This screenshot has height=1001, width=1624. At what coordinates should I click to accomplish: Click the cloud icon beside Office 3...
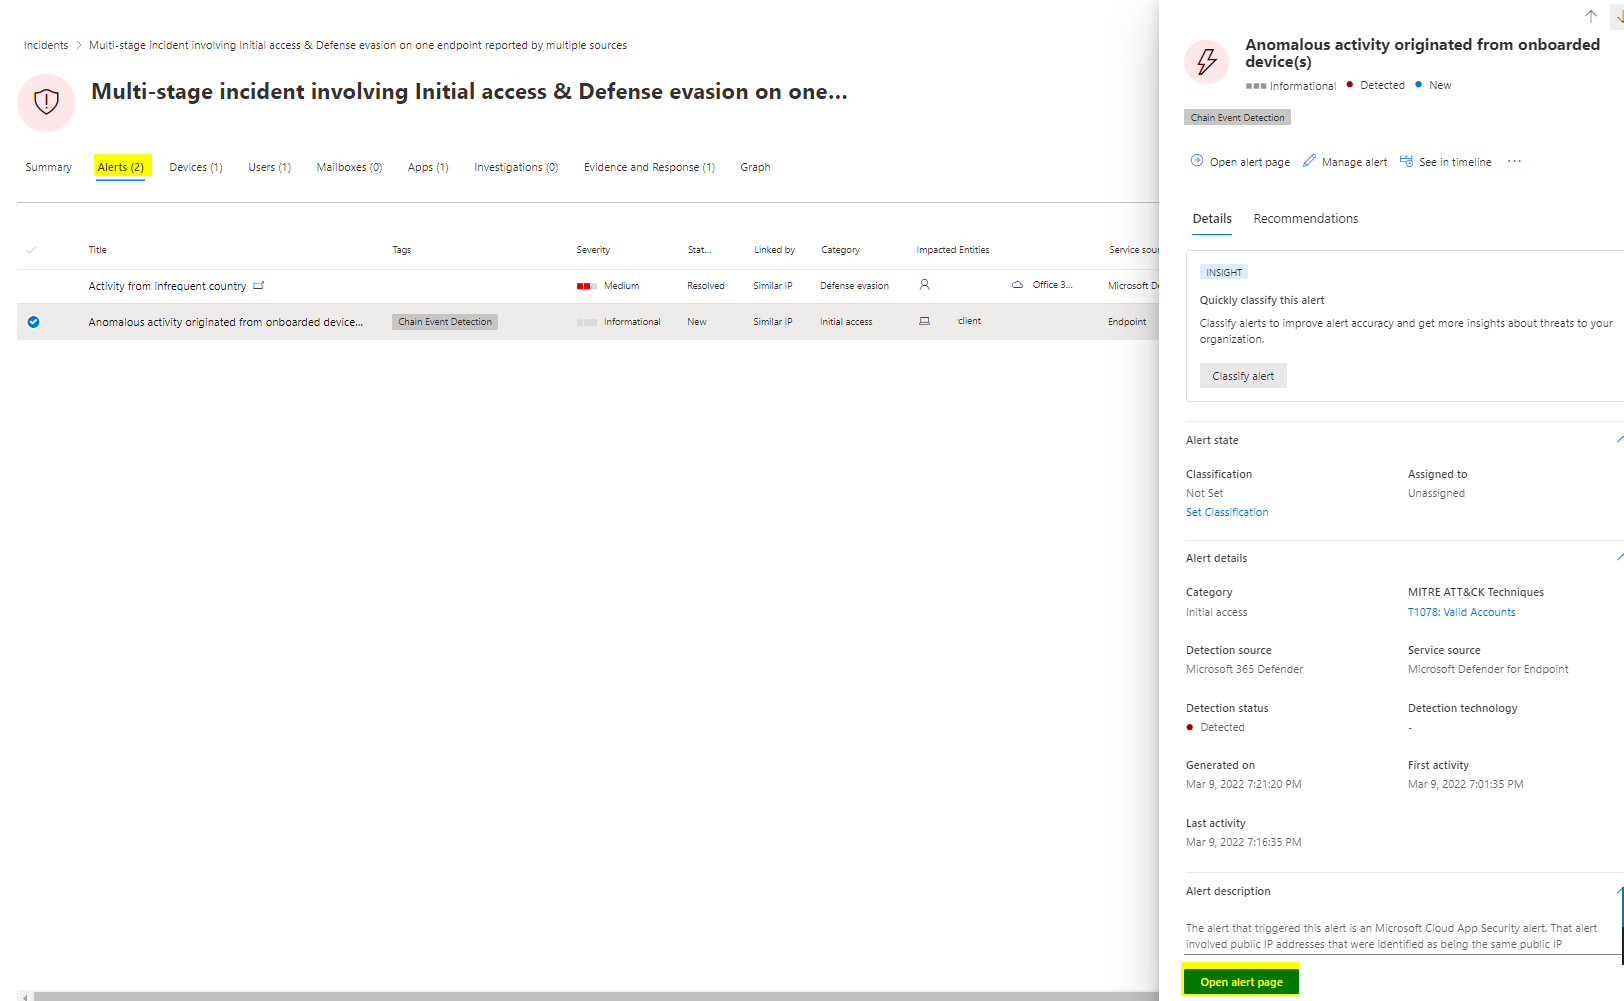tap(1017, 285)
